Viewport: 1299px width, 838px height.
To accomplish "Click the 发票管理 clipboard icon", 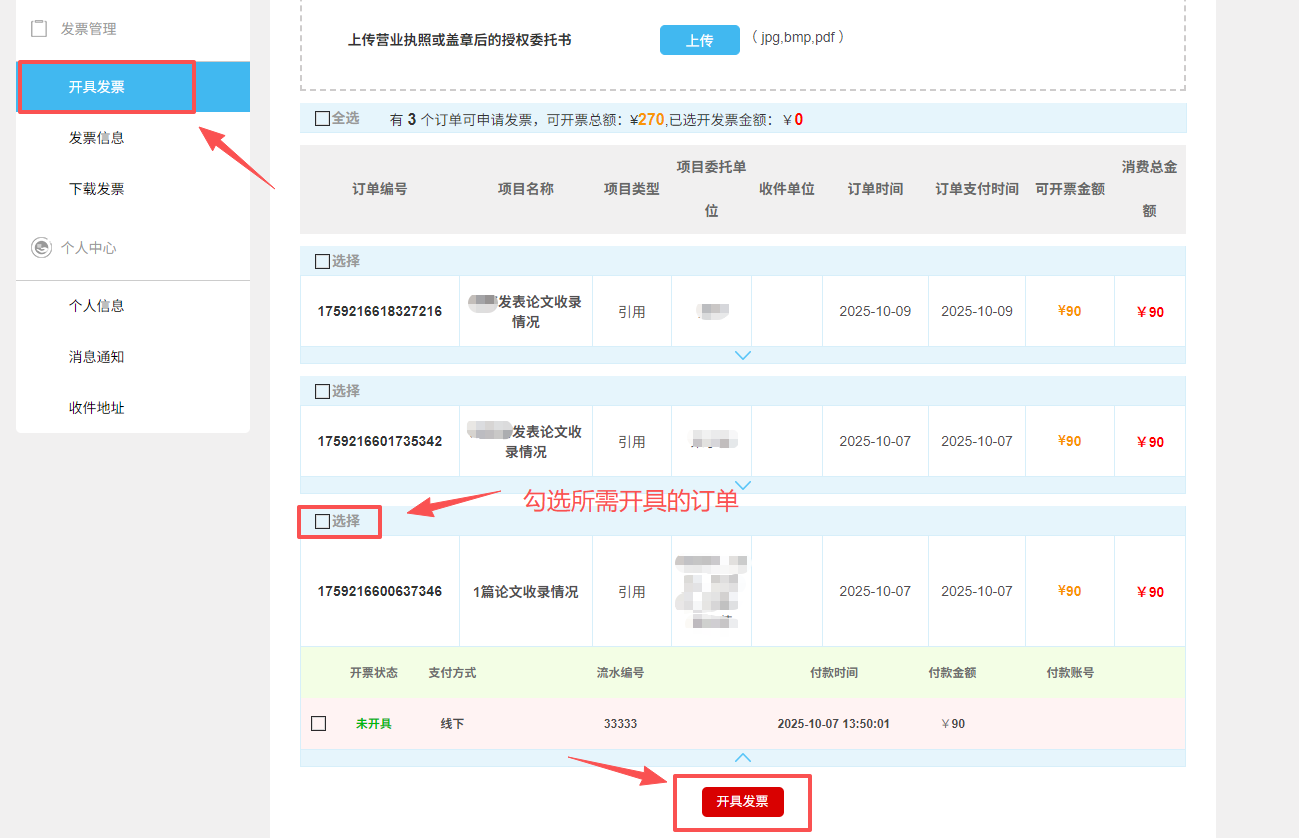I will click(39, 29).
